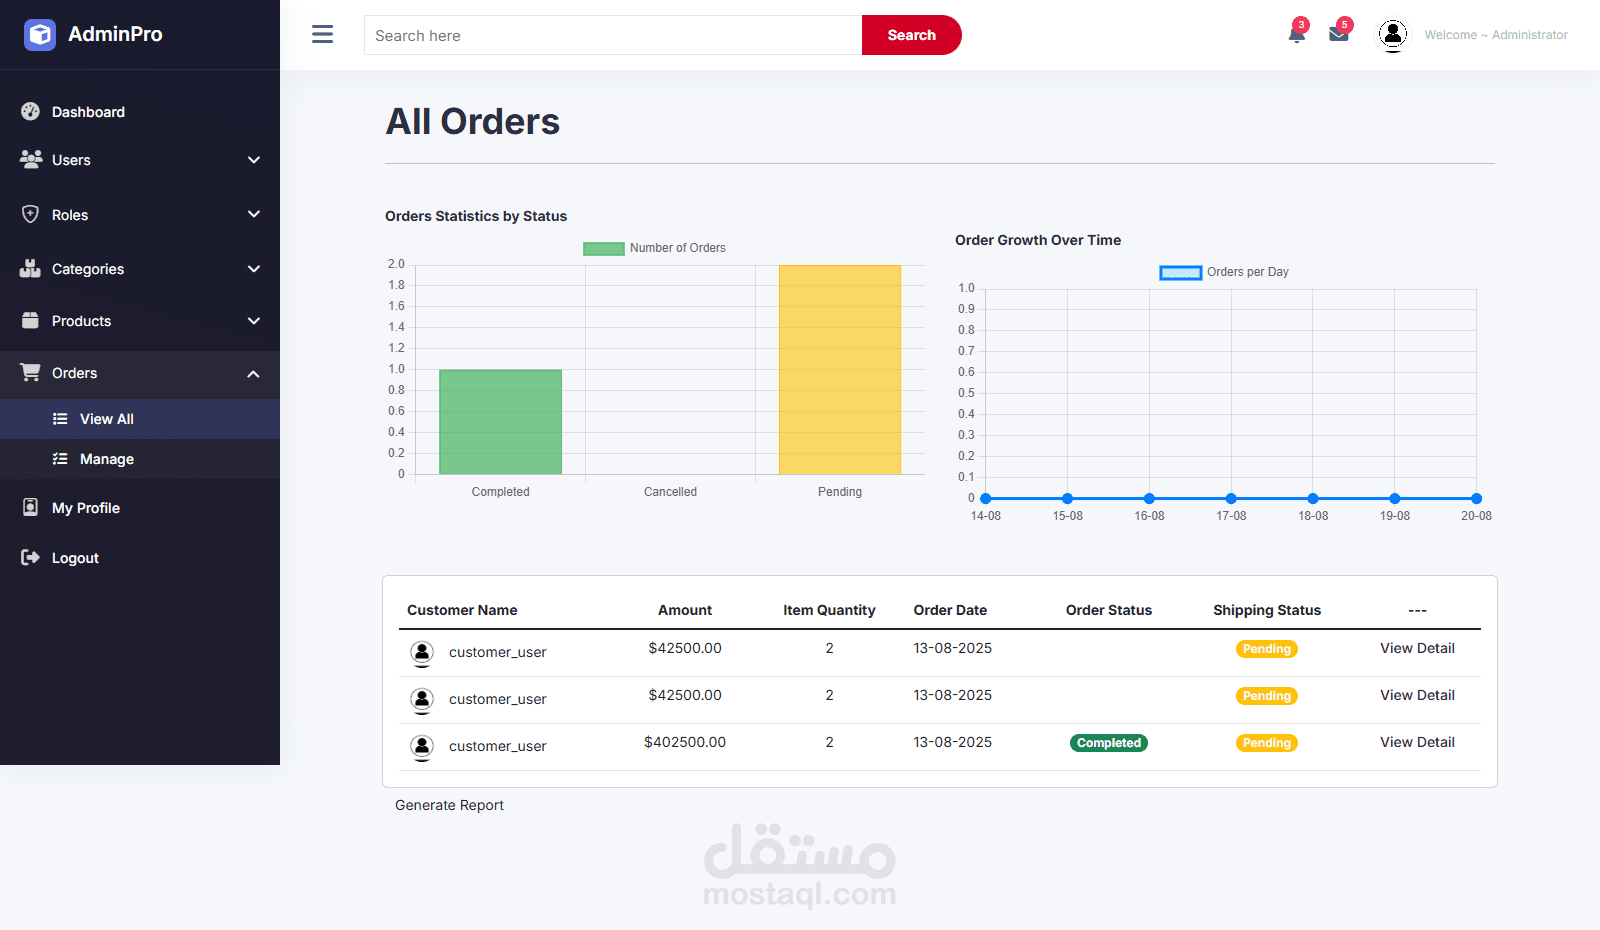1600x930 pixels.
Task: Click the Amount column header
Action: click(685, 610)
